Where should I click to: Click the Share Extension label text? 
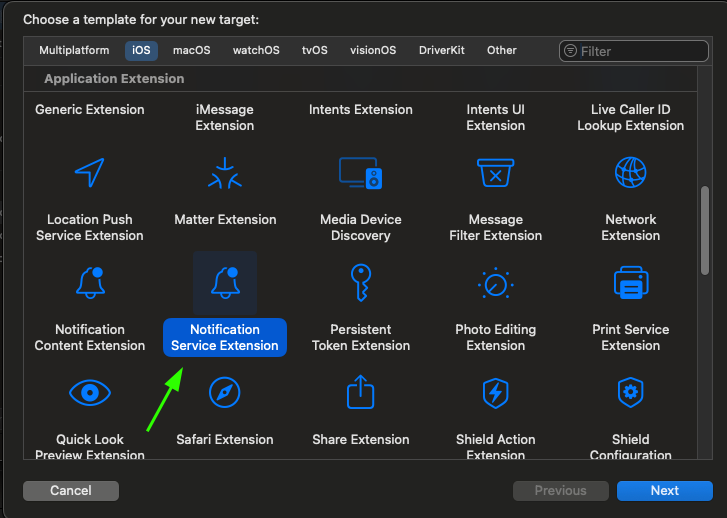[361, 439]
